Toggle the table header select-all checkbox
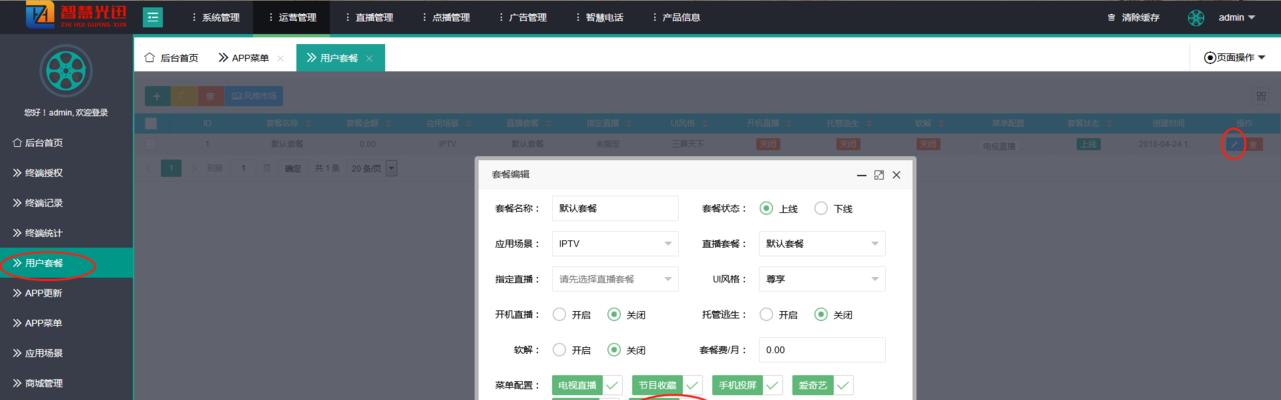Screen dimensions: 1281x400 (152, 123)
